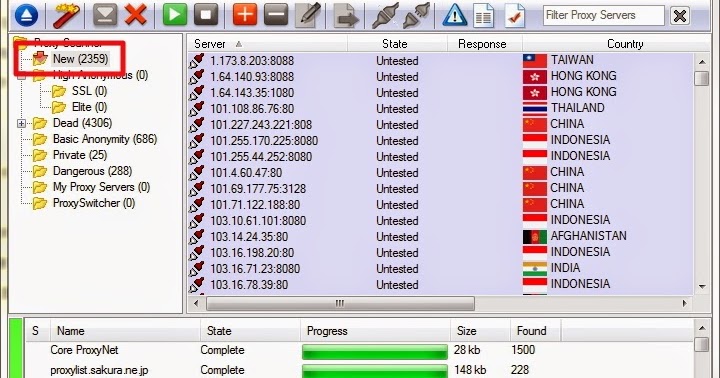Select proxy 103.16.198.20:80
Image resolution: width=720 pixels, height=378 pixels.
(252, 253)
